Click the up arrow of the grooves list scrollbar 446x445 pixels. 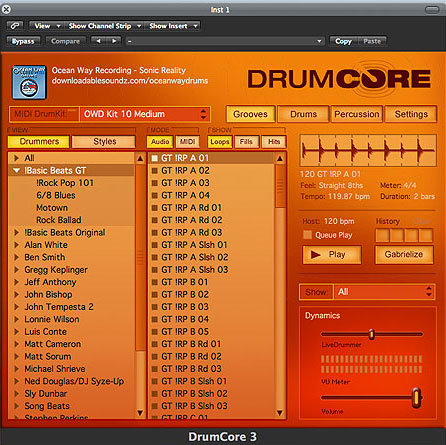pos(280,158)
